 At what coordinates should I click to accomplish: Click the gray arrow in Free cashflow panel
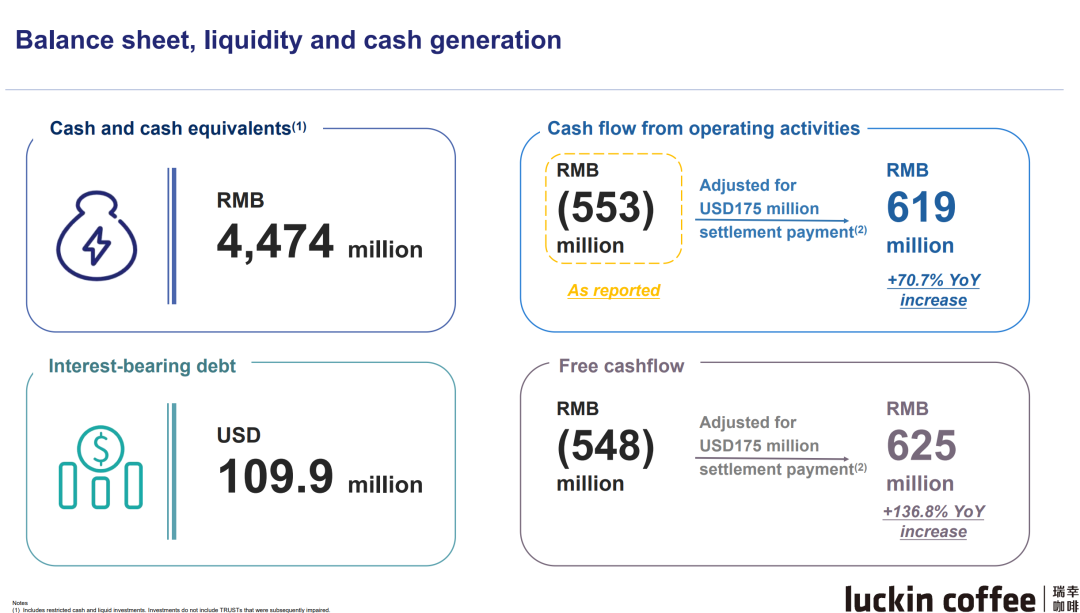click(772, 458)
